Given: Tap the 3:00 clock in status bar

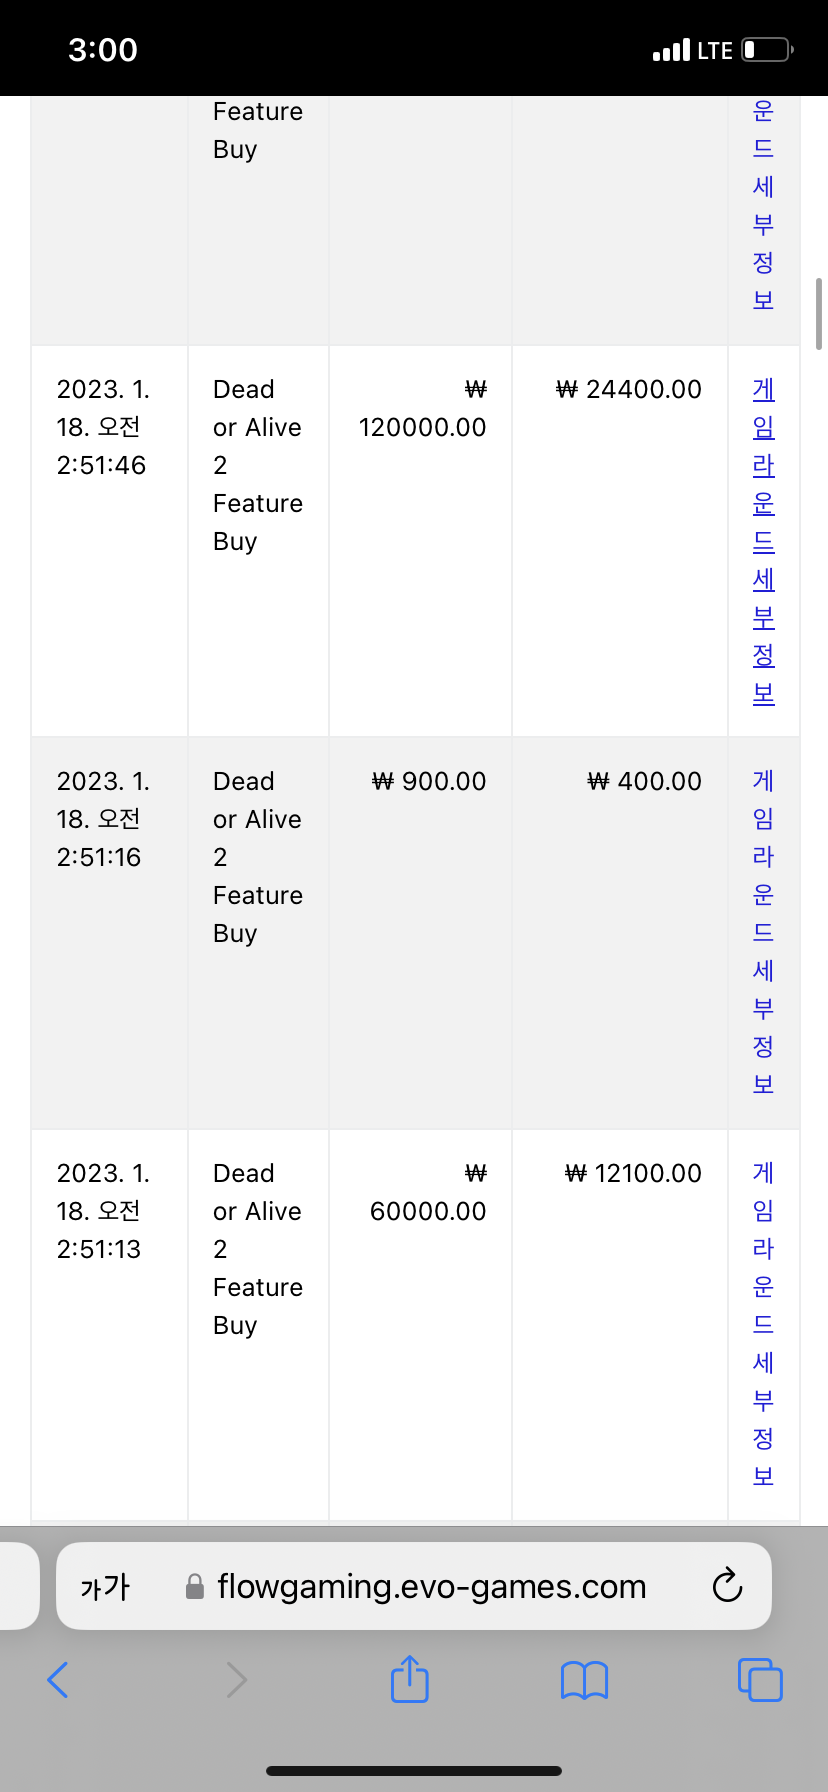Looking at the screenshot, I should coord(103,49).
